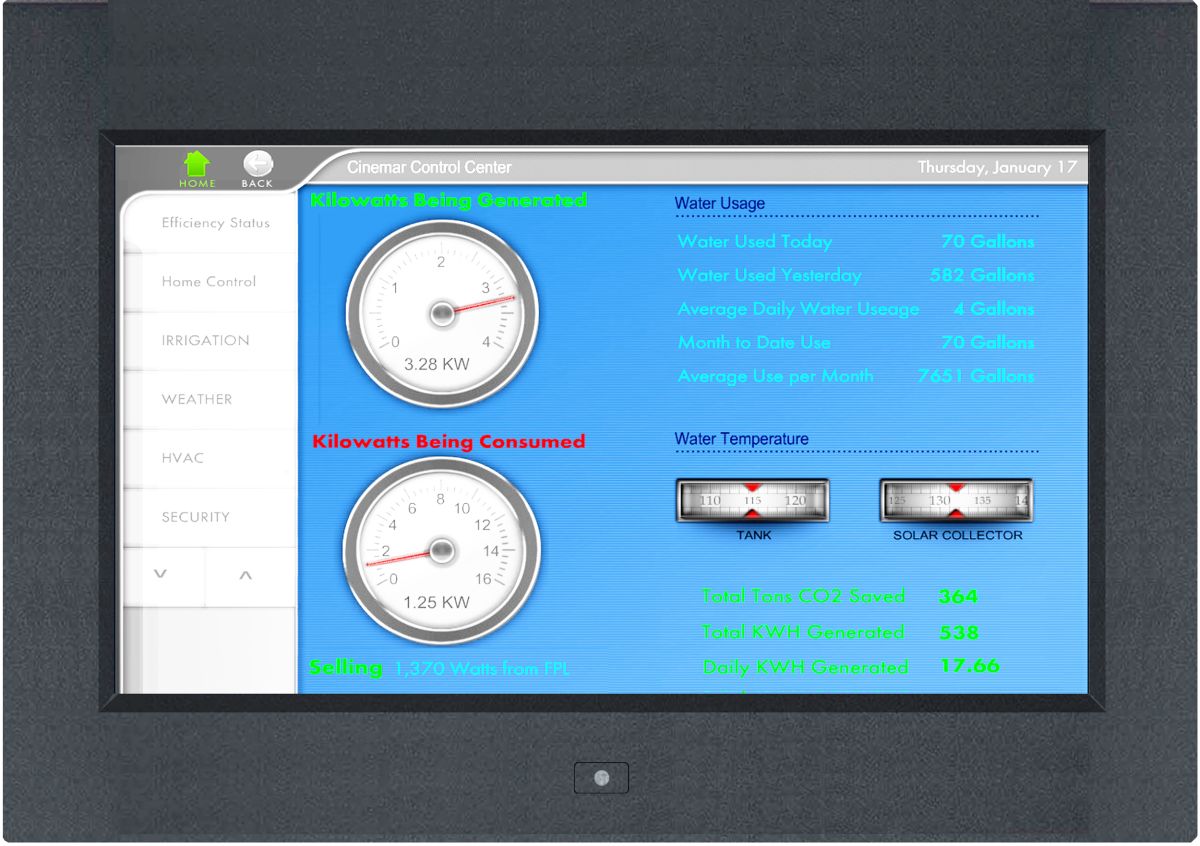This screenshot has width=1200, height=846.
Task: Click the 'Water Usage' section header
Action: [720, 204]
